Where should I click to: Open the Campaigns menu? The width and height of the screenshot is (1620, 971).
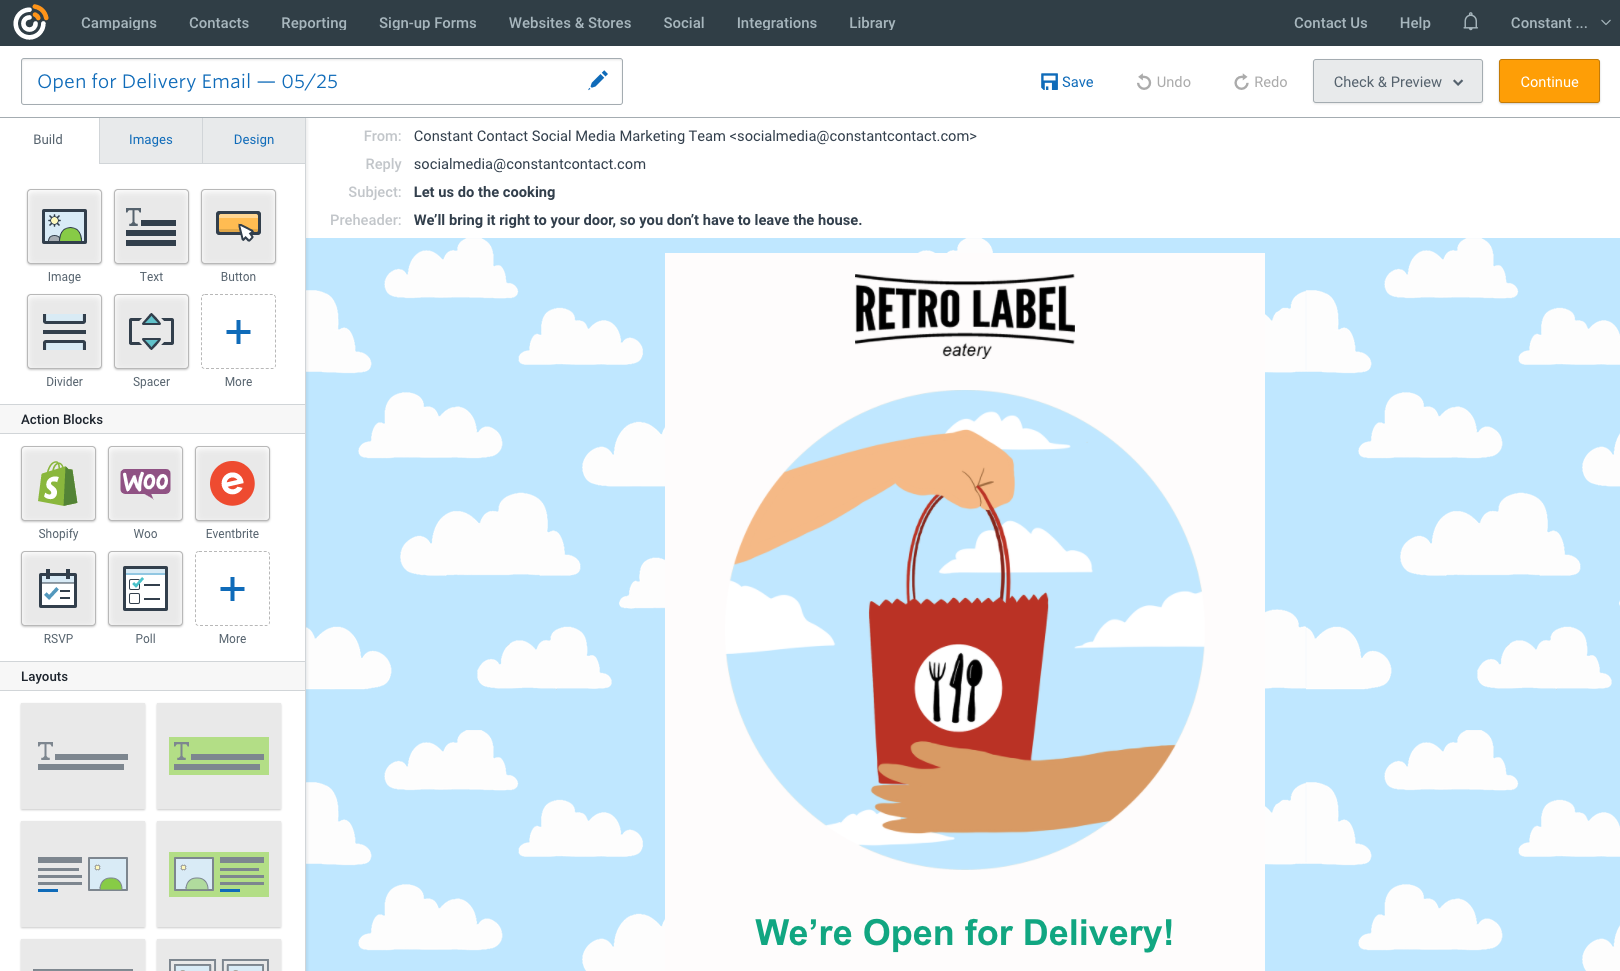point(119,23)
